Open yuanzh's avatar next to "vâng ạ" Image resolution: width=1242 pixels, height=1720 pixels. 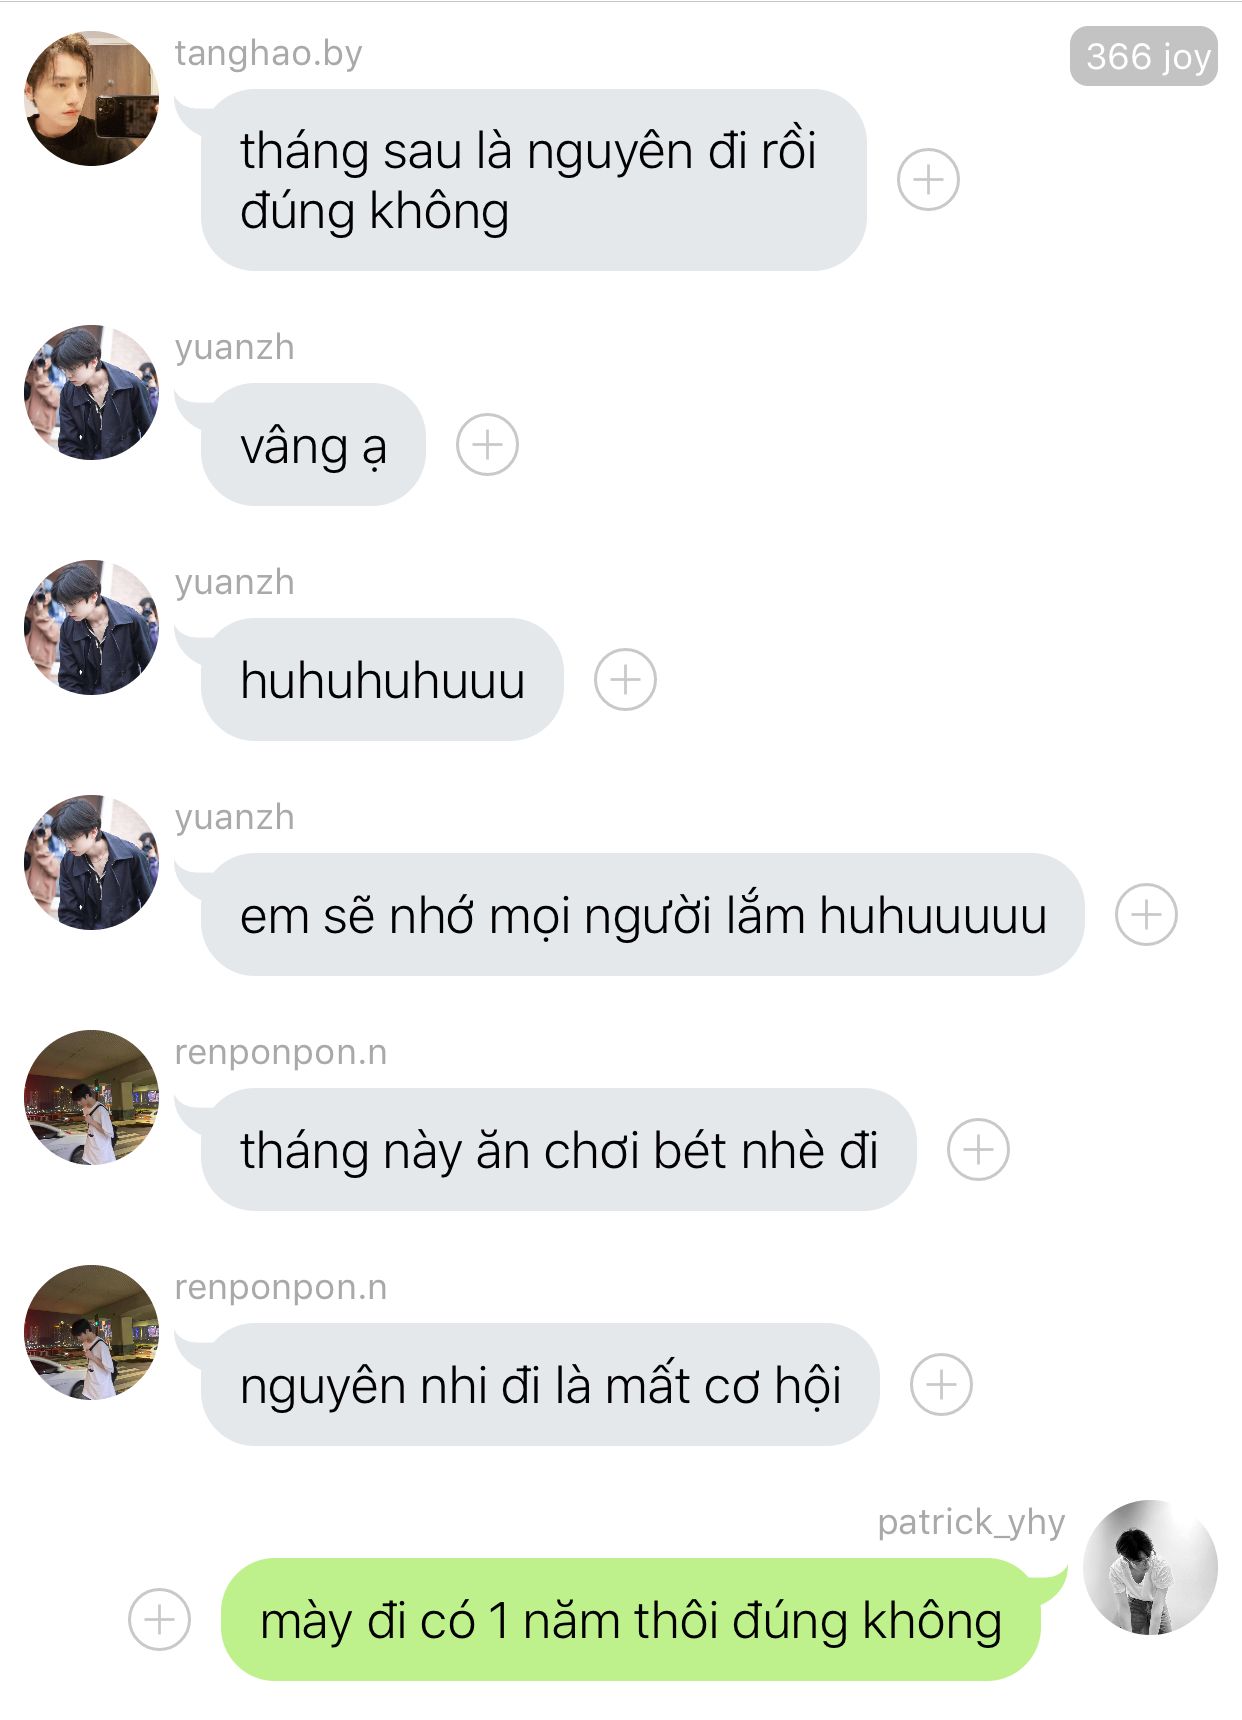point(91,392)
